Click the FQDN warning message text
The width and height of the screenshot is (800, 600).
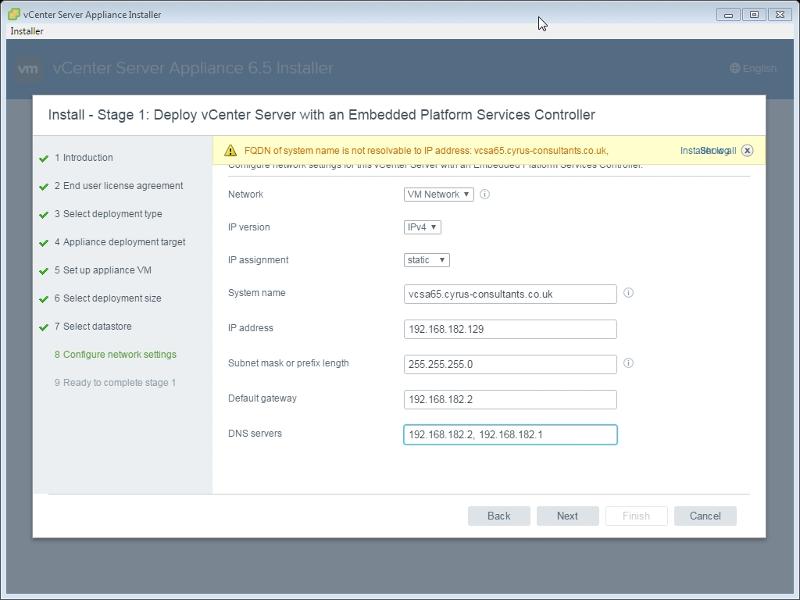coord(426,151)
